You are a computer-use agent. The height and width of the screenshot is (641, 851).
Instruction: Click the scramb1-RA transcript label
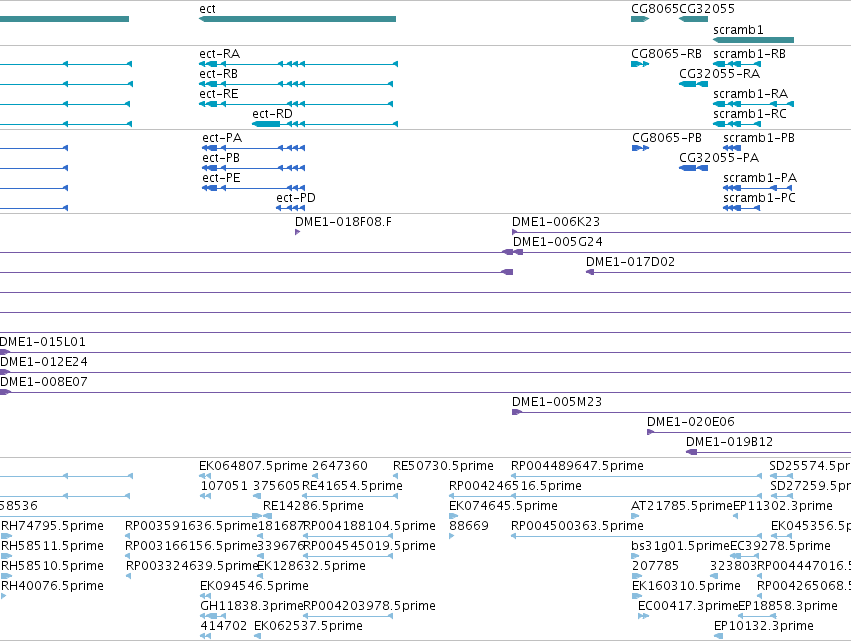click(751, 94)
